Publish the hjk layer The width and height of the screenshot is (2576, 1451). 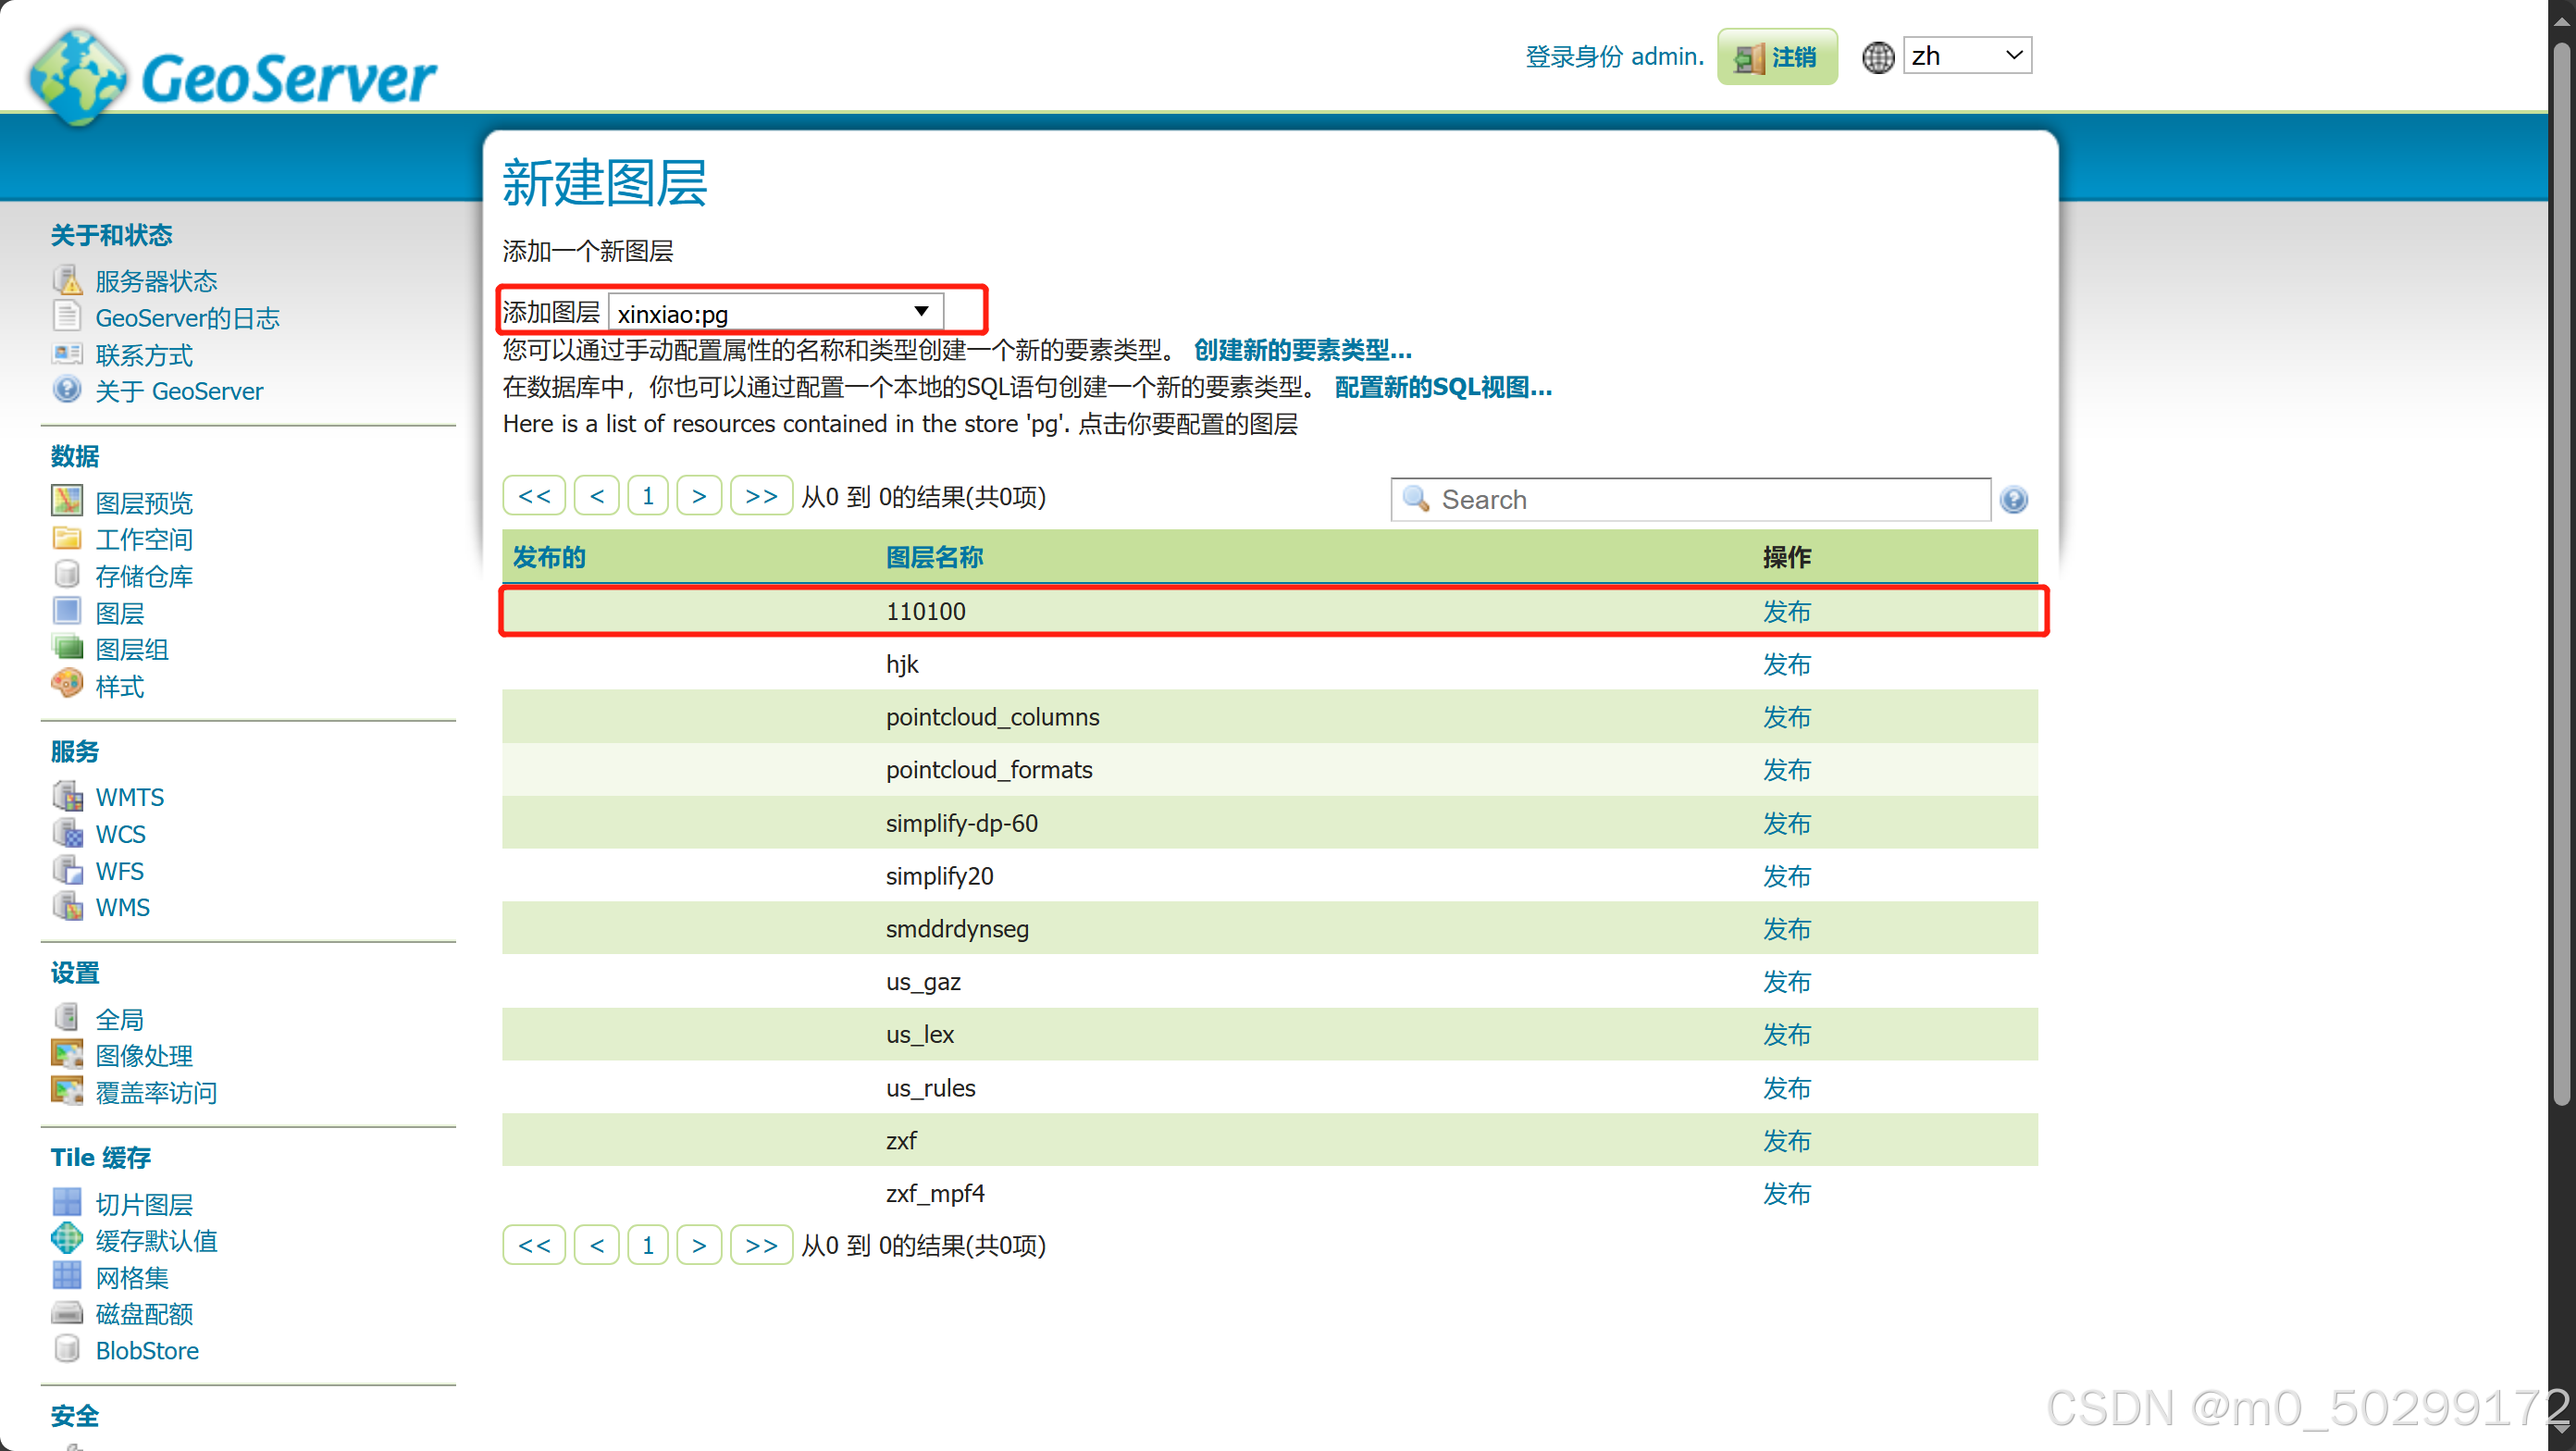pos(1786,664)
